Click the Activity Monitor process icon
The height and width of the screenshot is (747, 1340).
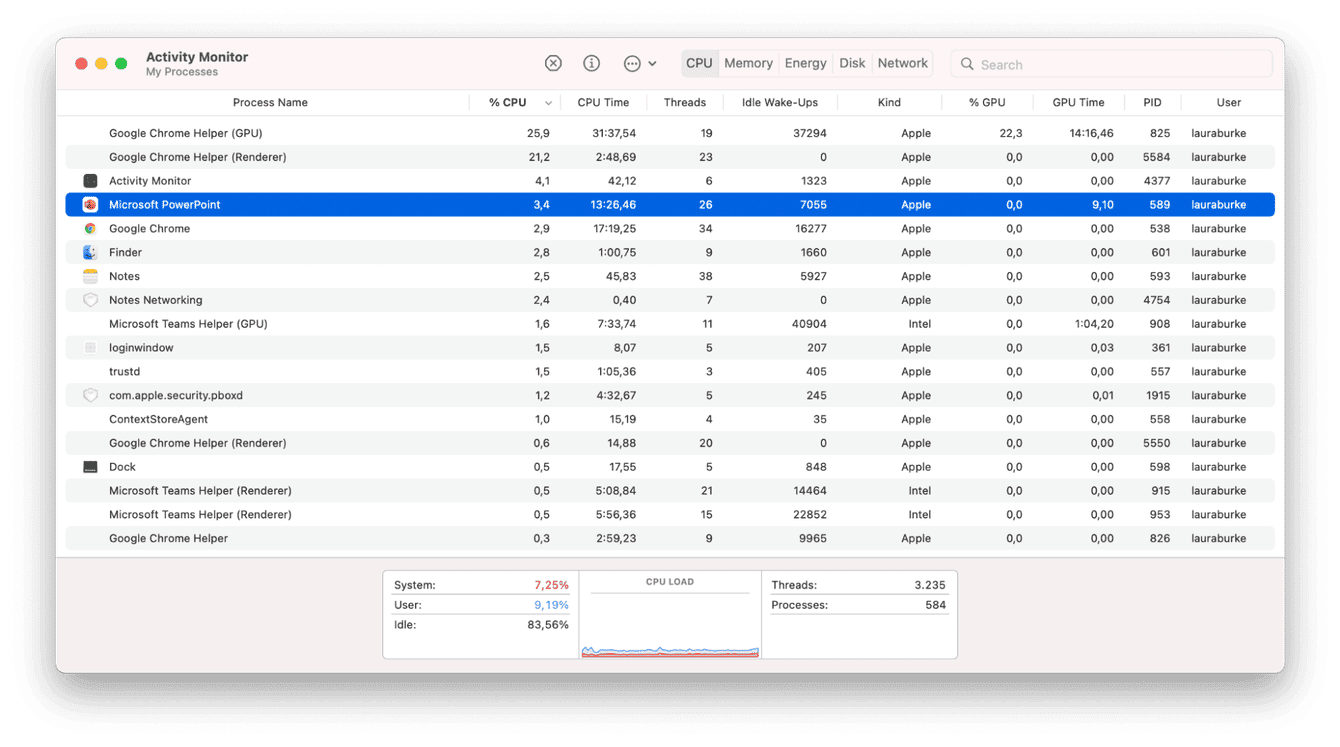tap(90, 181)
